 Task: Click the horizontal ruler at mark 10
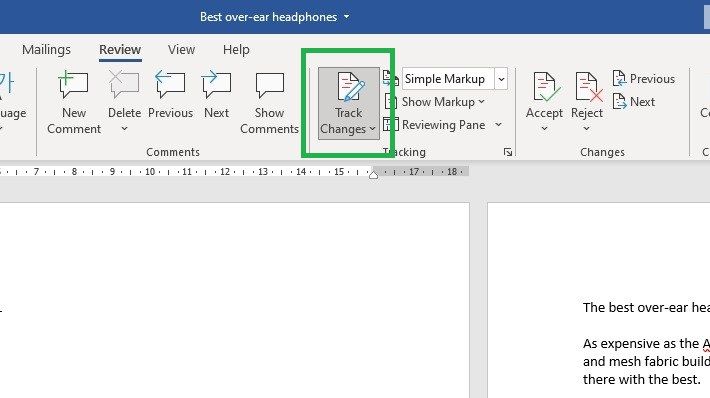(x=150, y=172)
